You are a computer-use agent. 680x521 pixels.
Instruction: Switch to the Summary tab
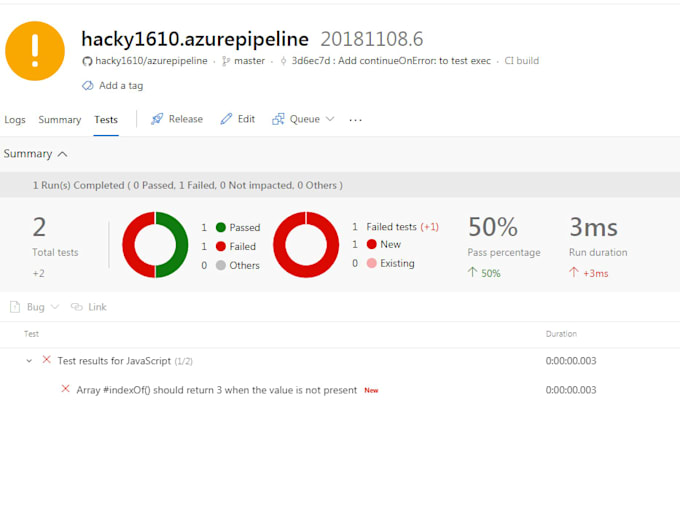click(60, 120)
